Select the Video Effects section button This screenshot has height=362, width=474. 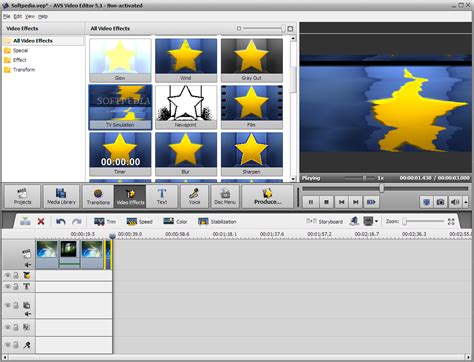click(x=130, y=196)
